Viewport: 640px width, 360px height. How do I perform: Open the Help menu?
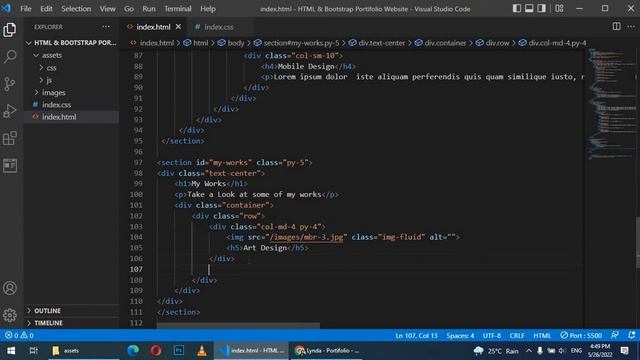tap(208, 9)
